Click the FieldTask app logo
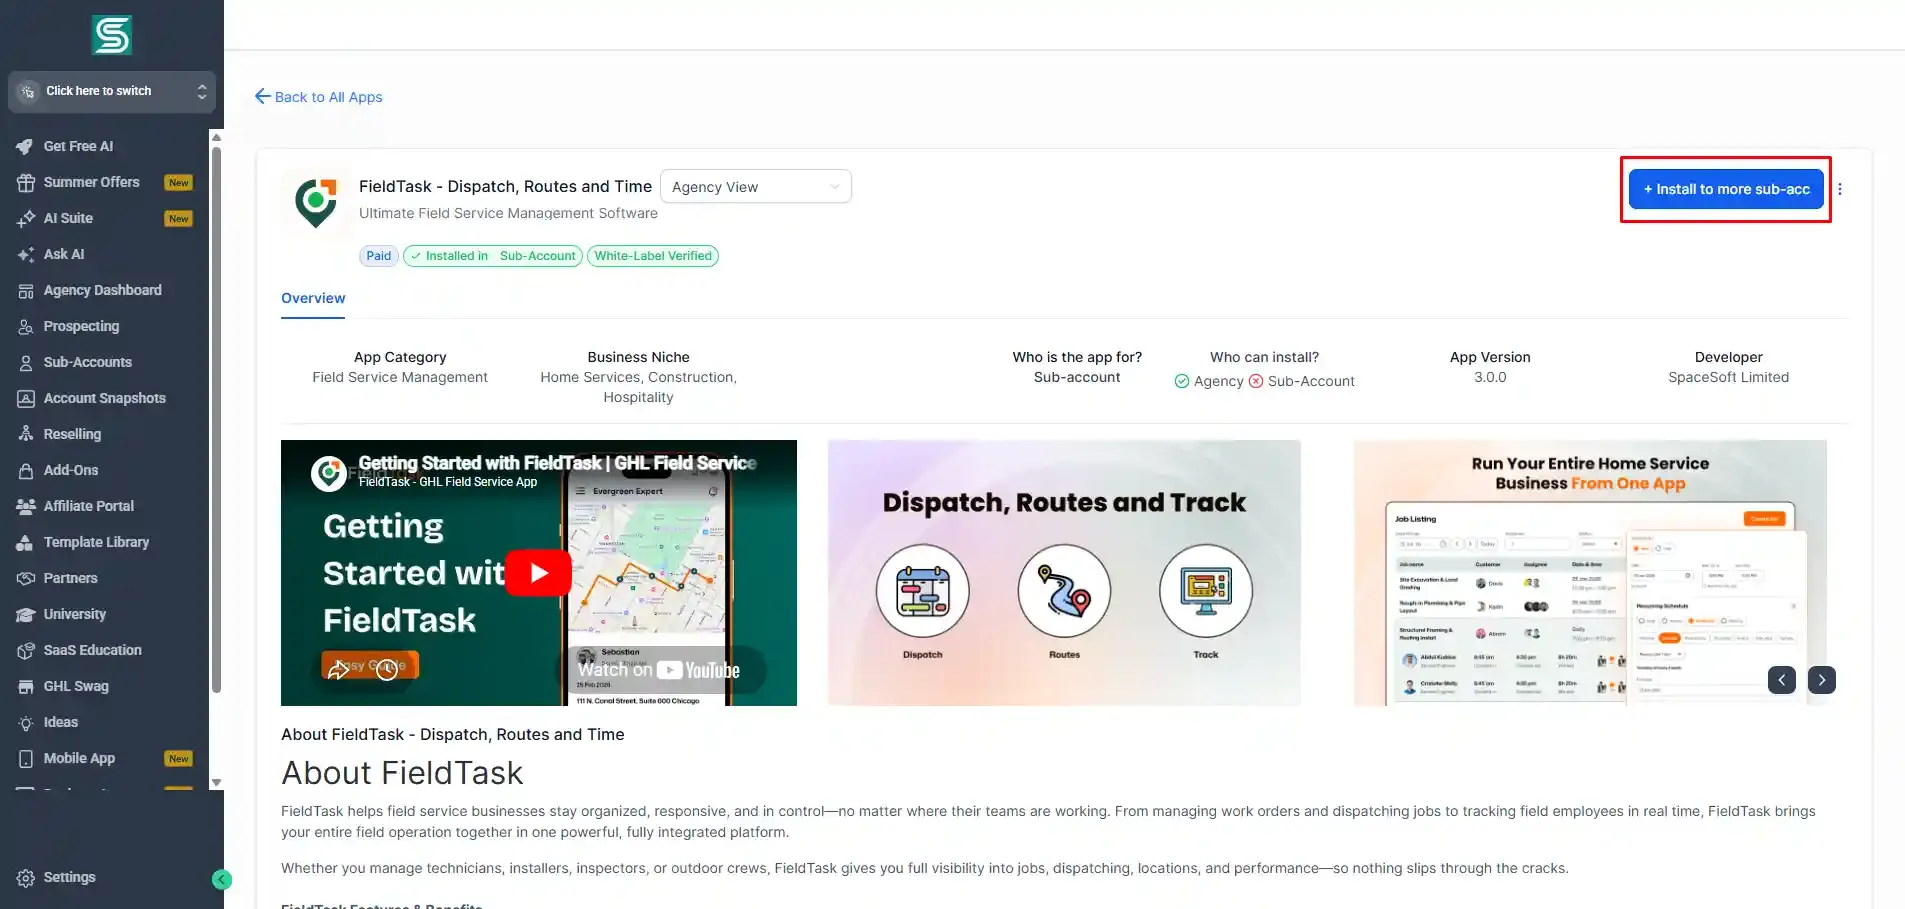Viewport: 1905px width, 909px height. pyautogui.click(x=316, y=203)
